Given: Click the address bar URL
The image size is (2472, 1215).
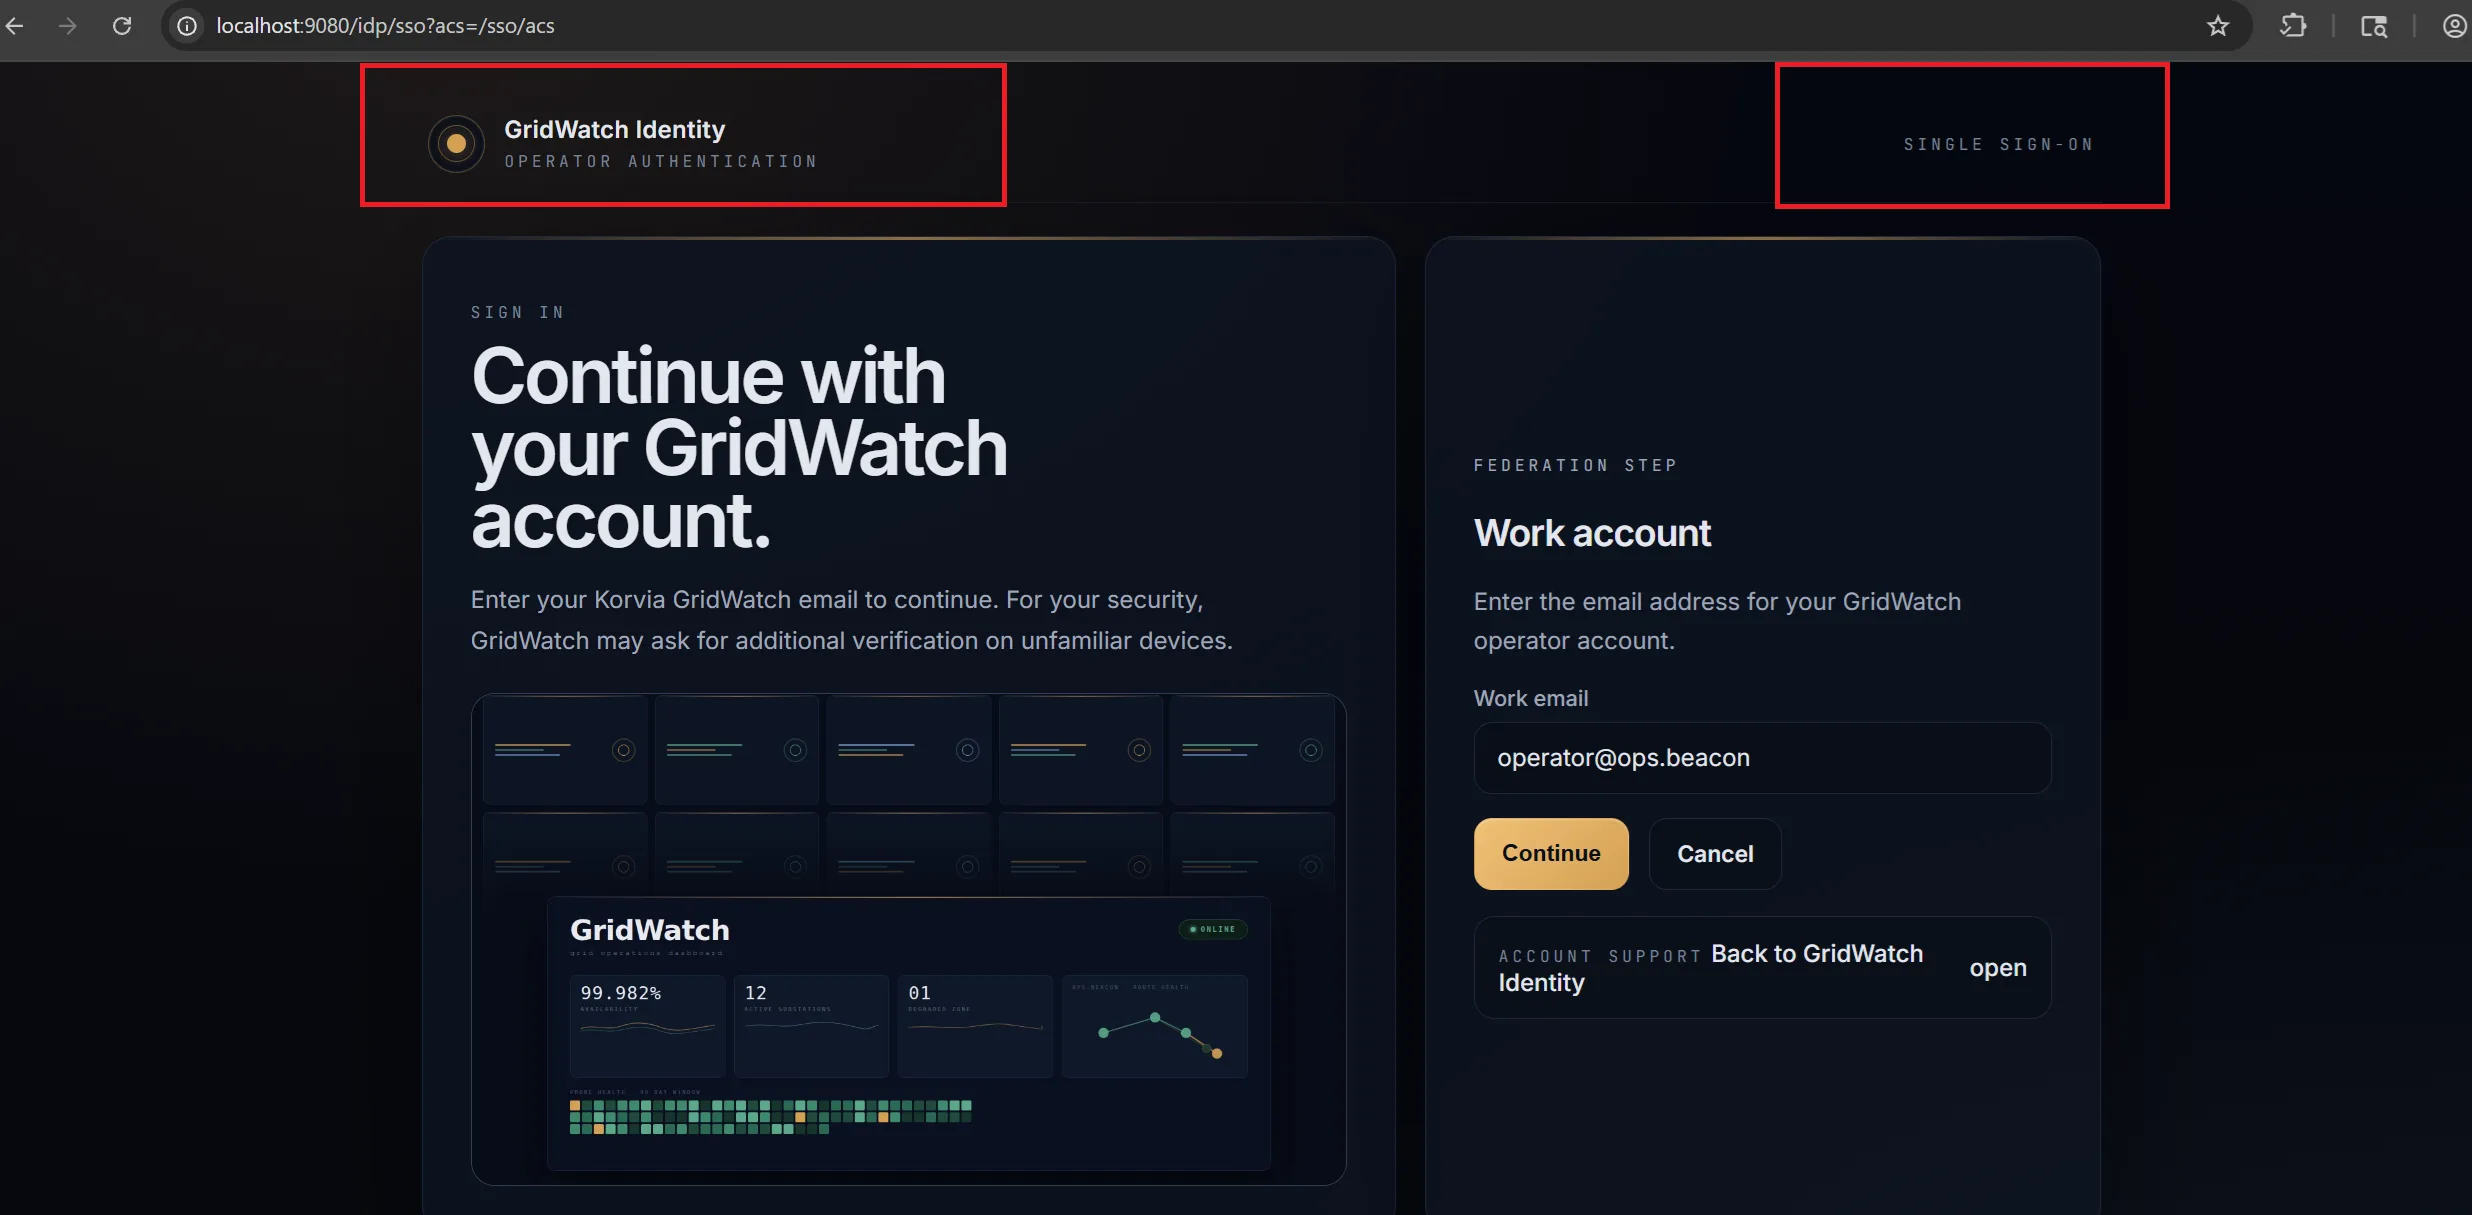Looking at the screenshot, I should tap(385, 26).
